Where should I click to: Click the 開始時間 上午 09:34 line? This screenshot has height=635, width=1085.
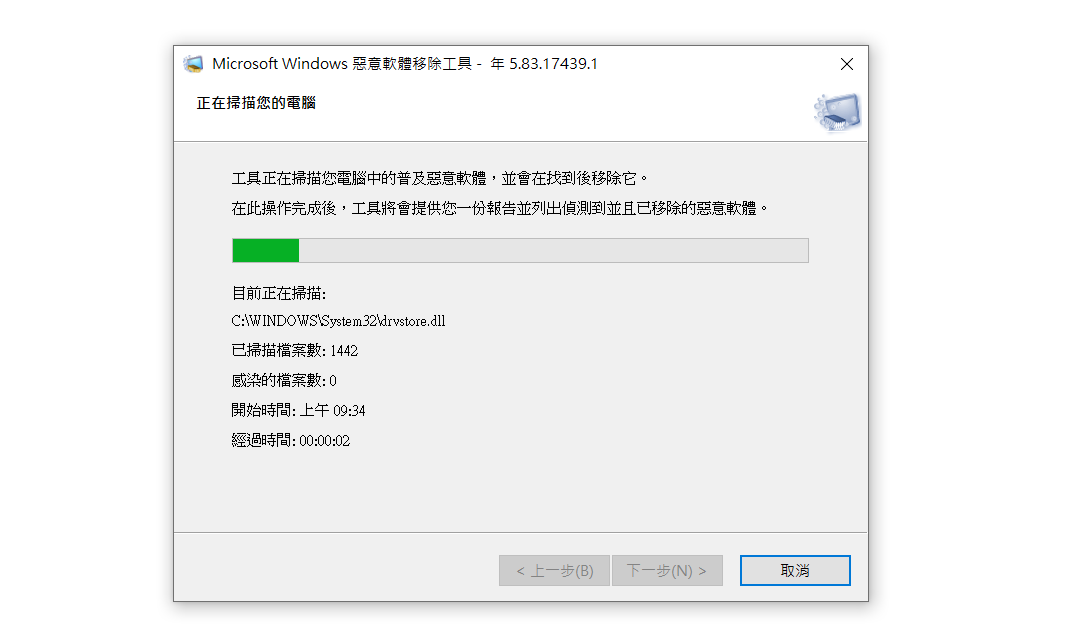coord(298,411)
